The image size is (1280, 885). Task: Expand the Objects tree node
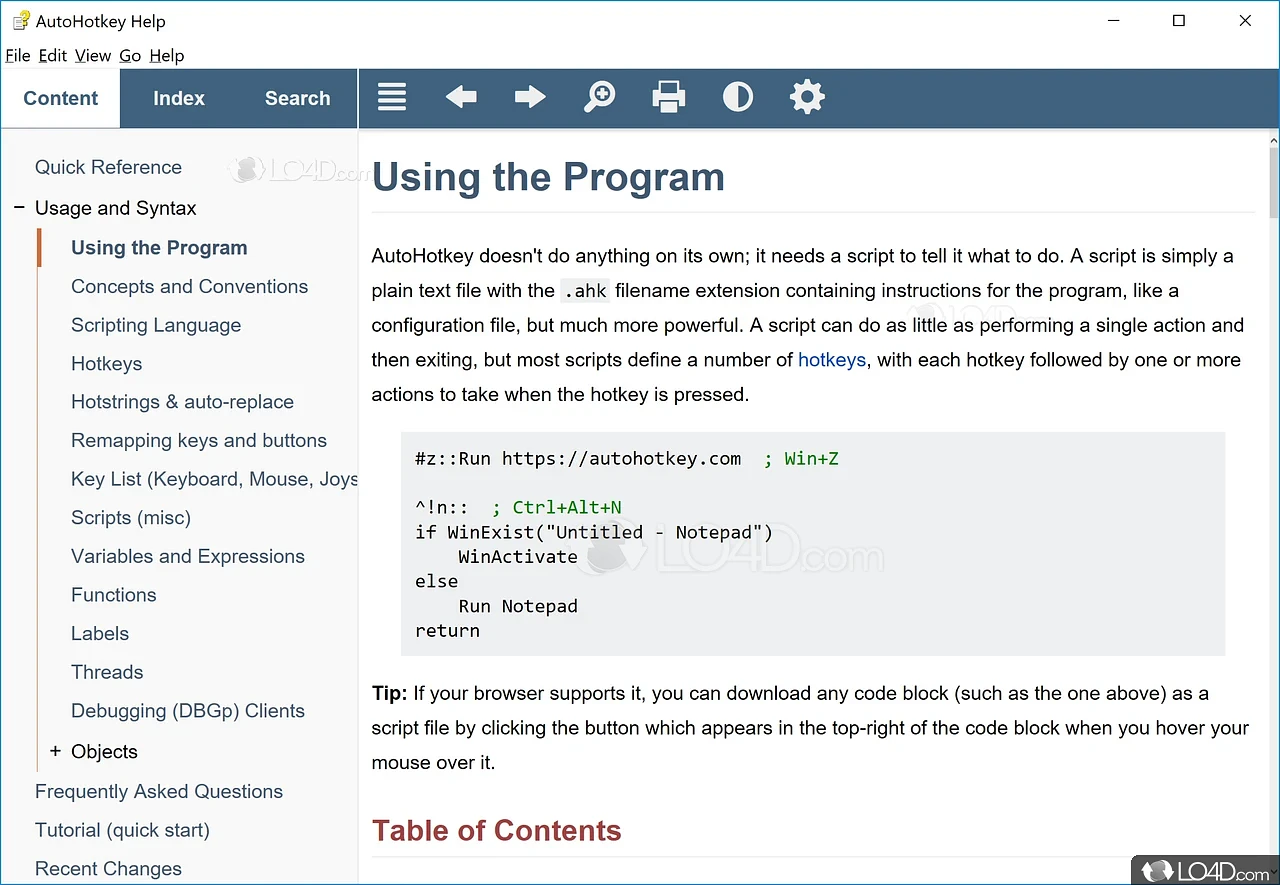(55, 751)
